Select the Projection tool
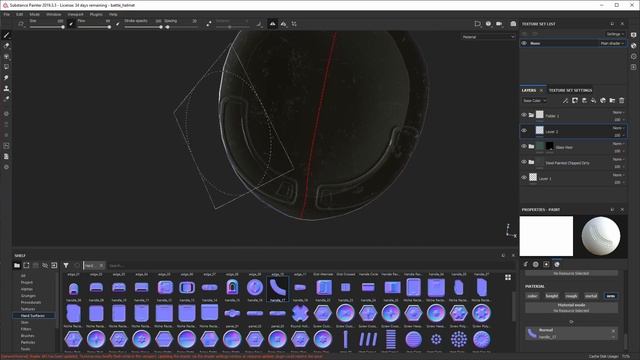 click(x=6, y=57)
